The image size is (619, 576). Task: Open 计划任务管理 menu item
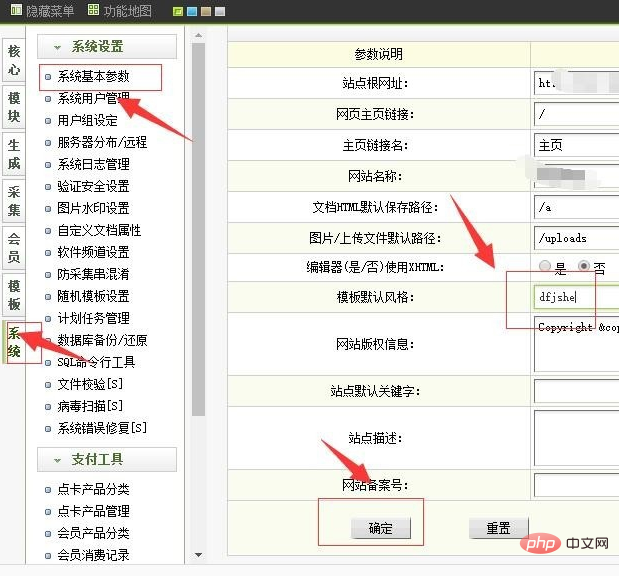point(93,318)
